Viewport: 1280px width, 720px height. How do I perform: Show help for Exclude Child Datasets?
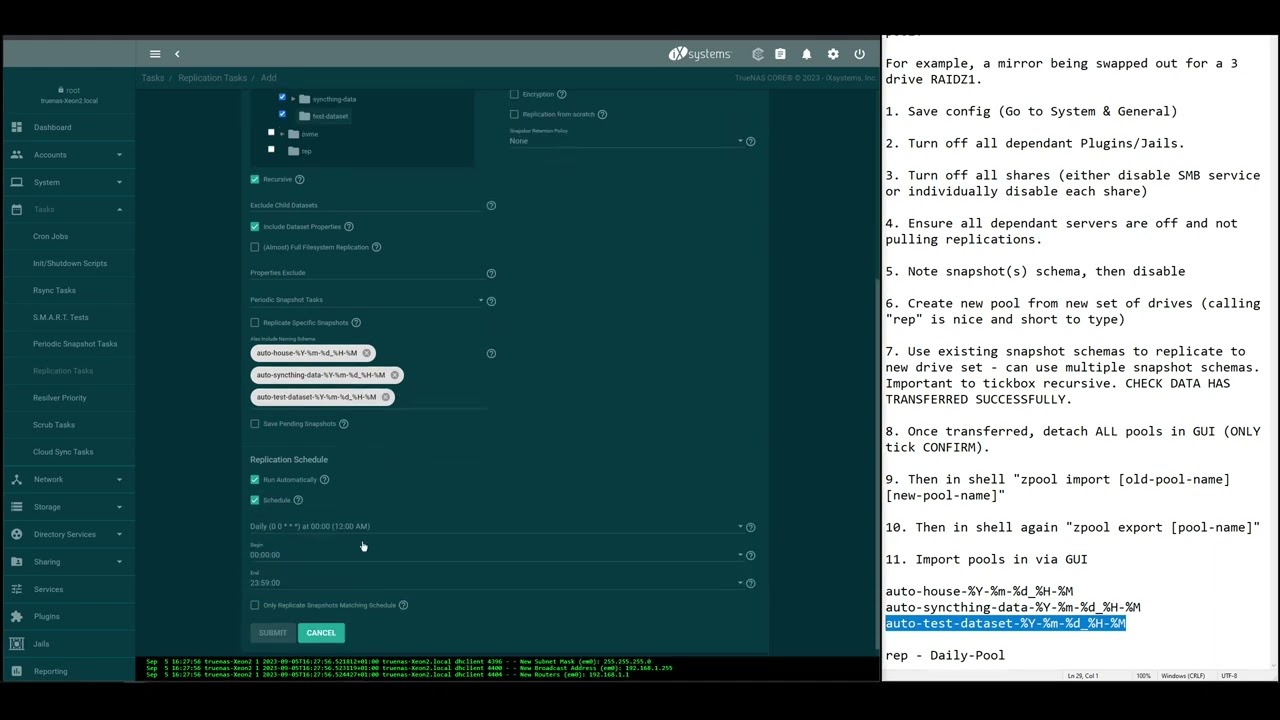(491, 205)
